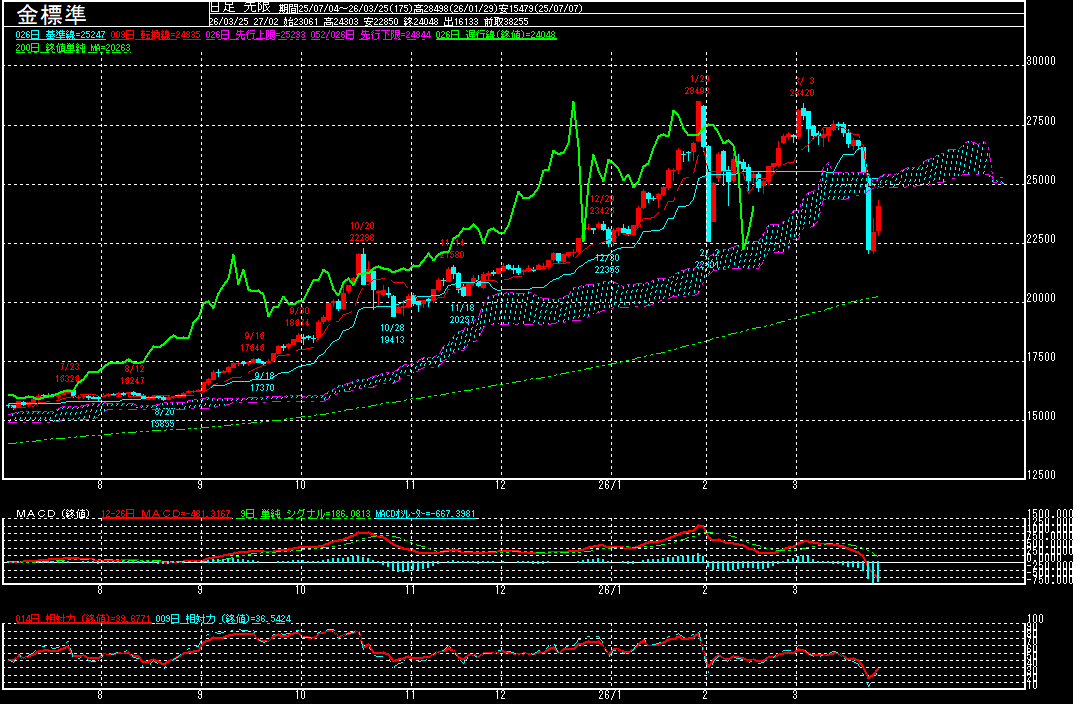This screenshot has width=1080, height=706.
Task: Click the 金標準 chart title
Action: pos(51,14)
